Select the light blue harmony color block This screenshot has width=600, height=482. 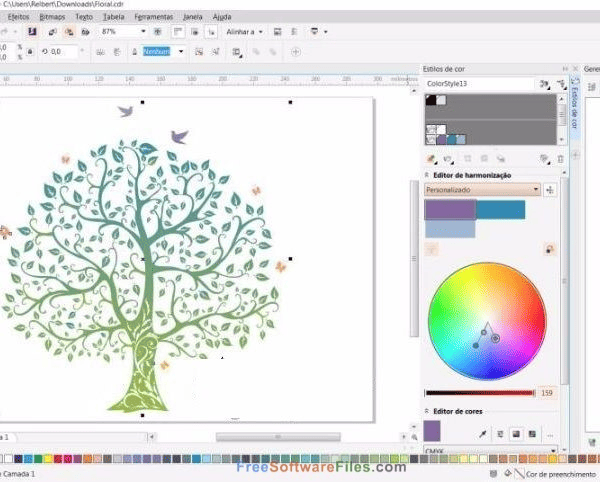tap(450, 229)
